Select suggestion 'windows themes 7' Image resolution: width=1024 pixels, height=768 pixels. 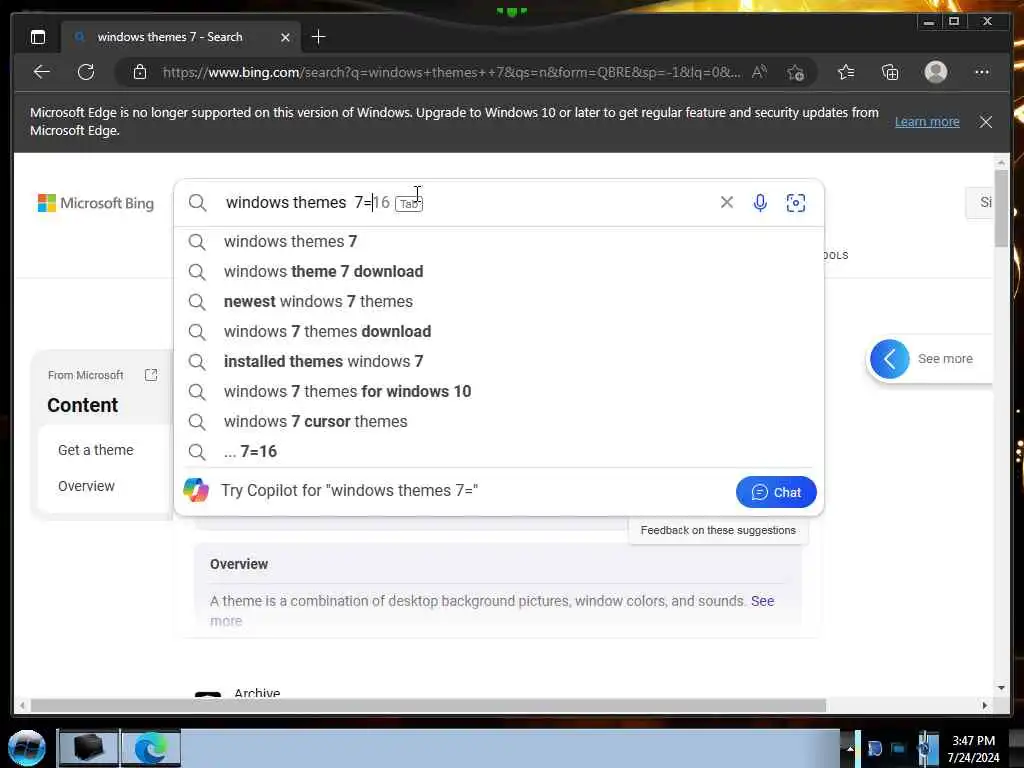pyautogui.click(x=498, y=242)
